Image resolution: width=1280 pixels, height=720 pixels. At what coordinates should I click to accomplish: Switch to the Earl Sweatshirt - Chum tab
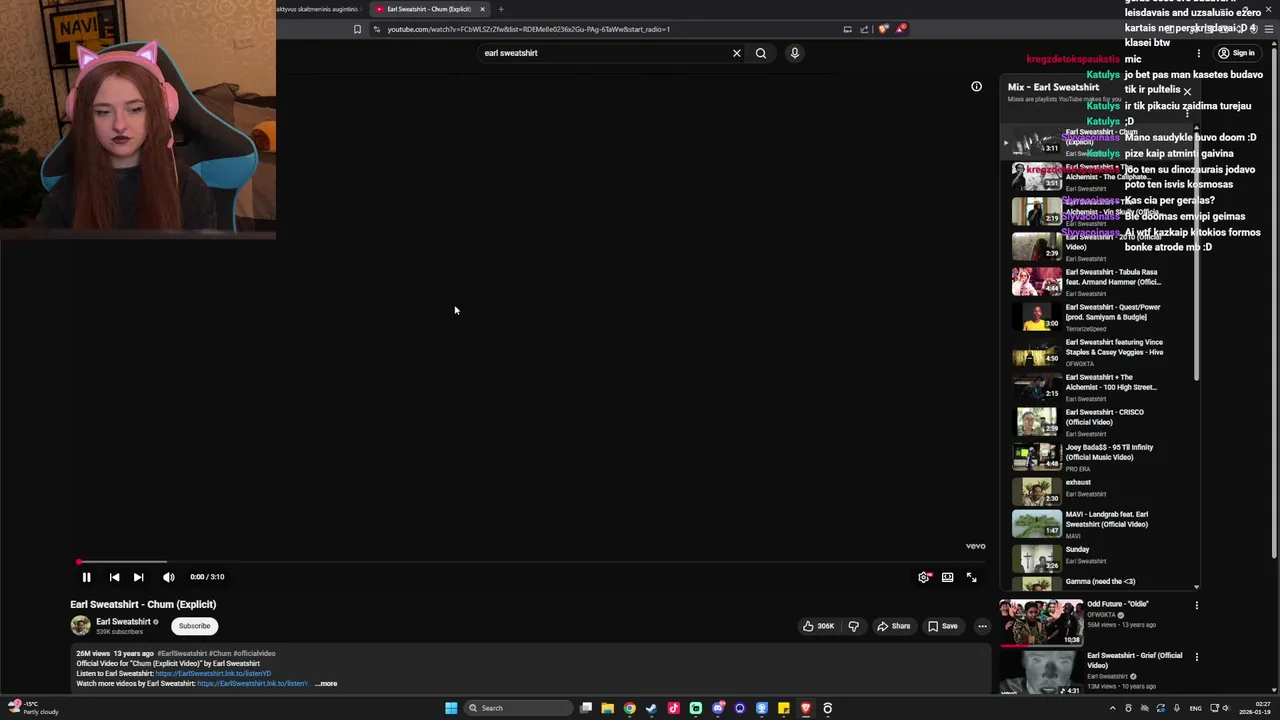click(x=428, y=9)
